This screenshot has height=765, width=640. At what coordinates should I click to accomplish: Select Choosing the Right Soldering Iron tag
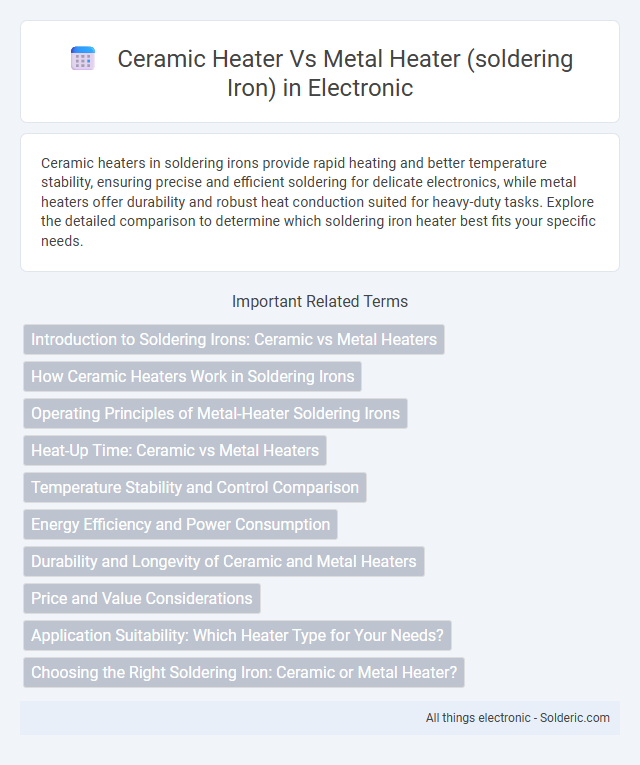pyautogui.click(x=244, y=672)
